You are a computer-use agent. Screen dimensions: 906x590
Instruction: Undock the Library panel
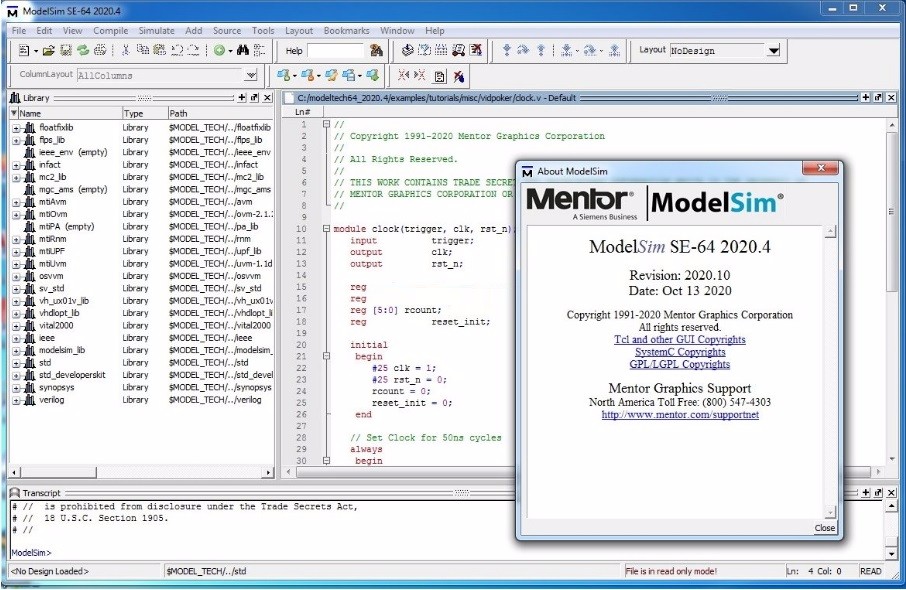pyautogui.click(x=255, y=98)
